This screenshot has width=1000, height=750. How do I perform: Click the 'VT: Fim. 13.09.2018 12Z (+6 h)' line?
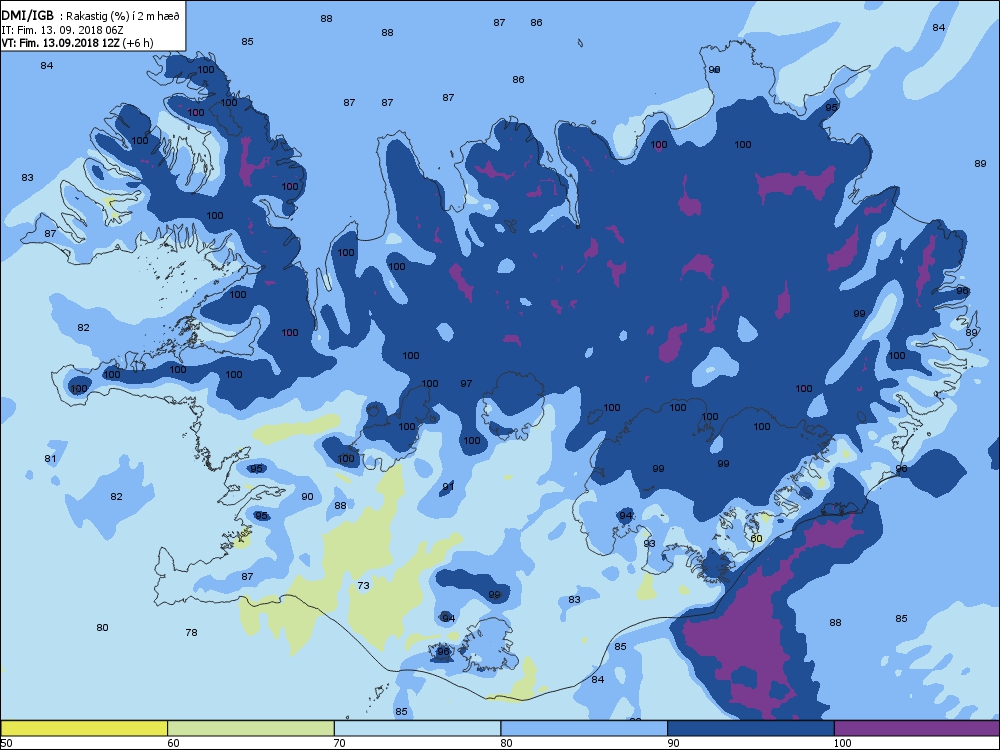point(77,43)
